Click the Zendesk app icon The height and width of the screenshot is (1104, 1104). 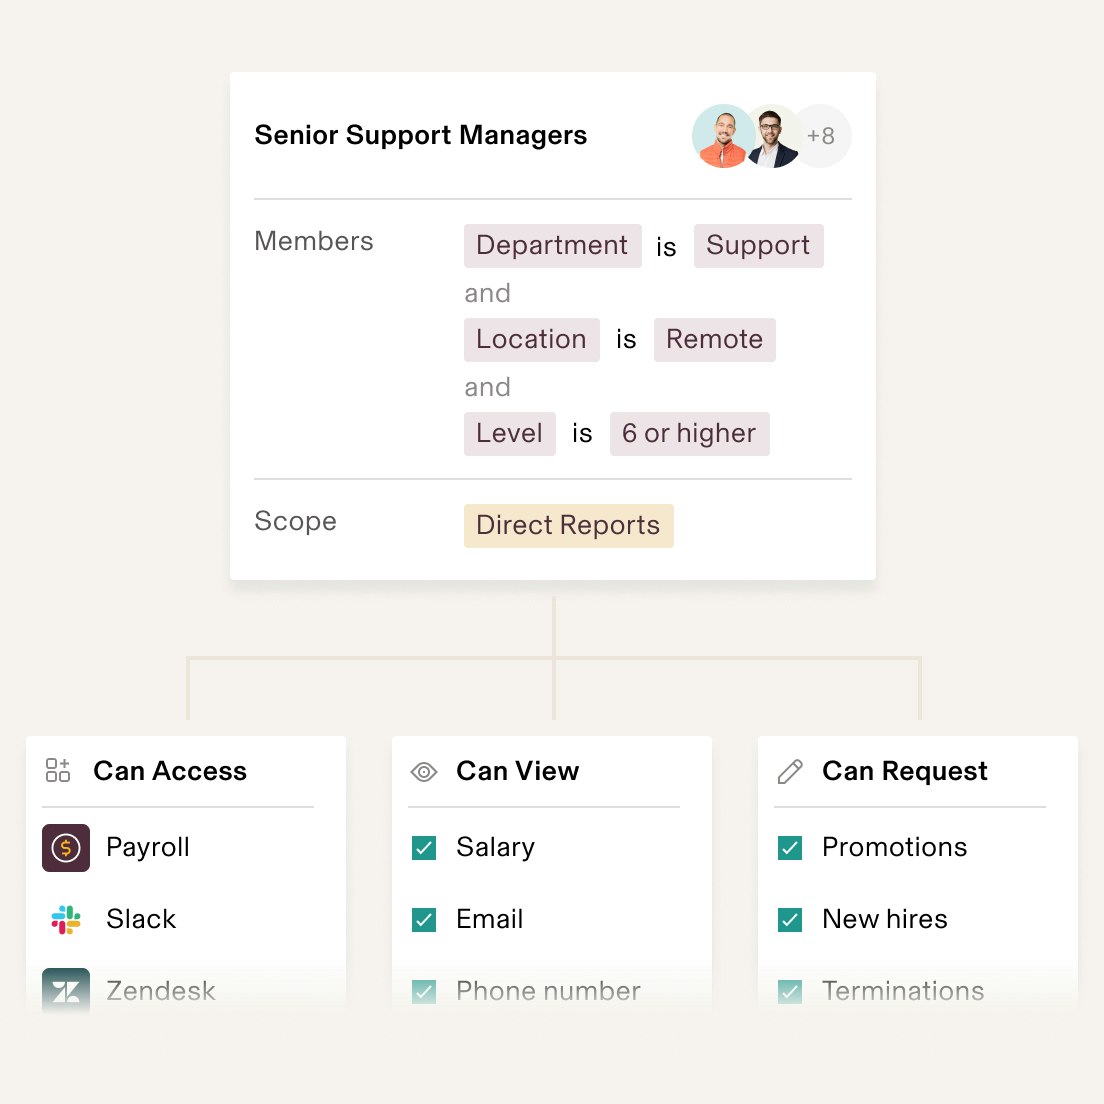[65, 991]
